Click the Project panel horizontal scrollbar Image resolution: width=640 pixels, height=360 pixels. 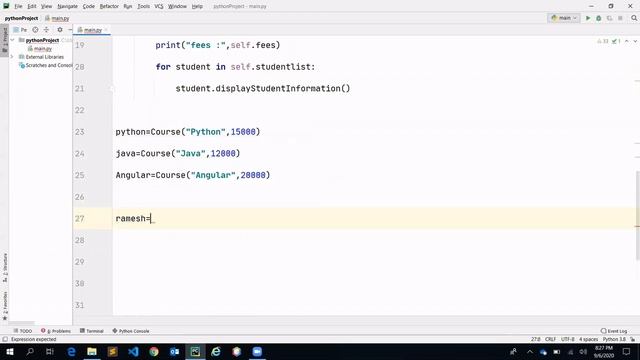click(21, 323)
